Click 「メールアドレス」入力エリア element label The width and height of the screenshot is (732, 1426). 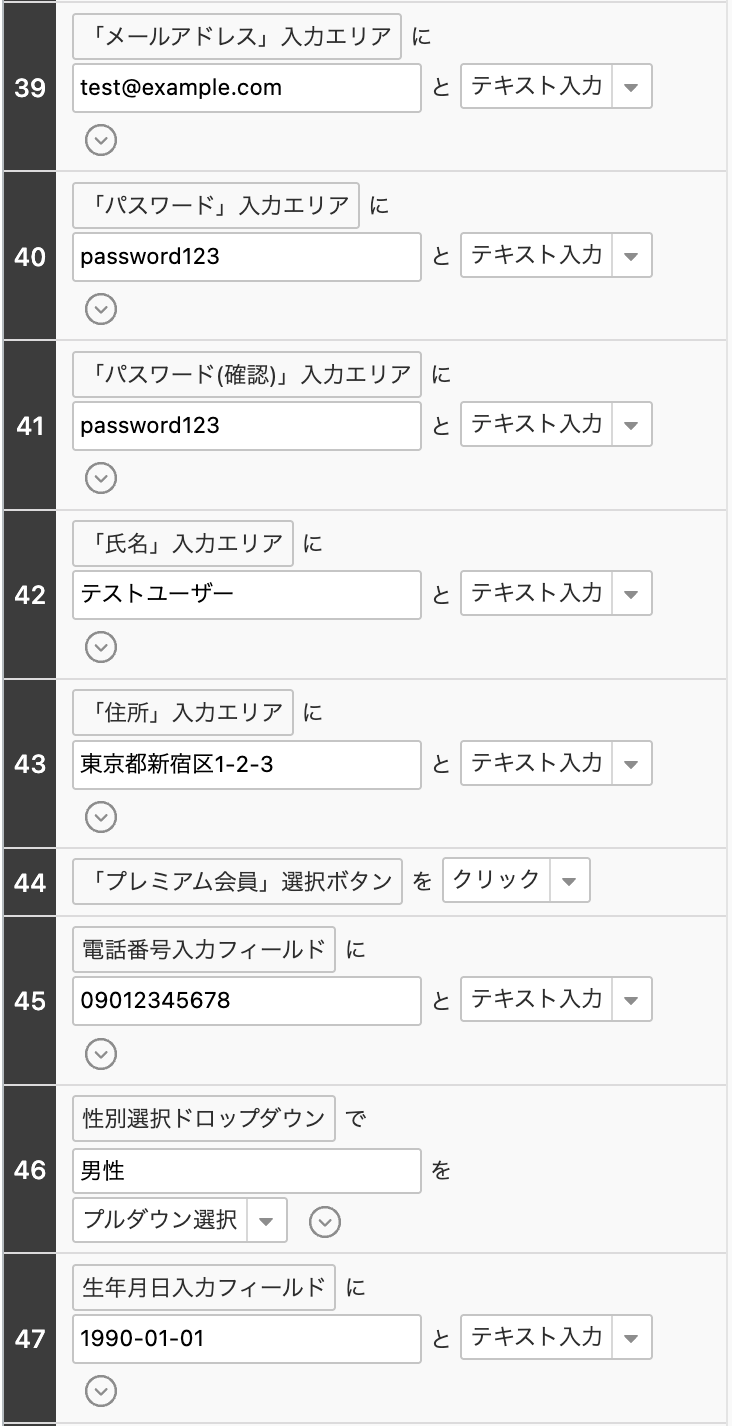coord(237,38)
